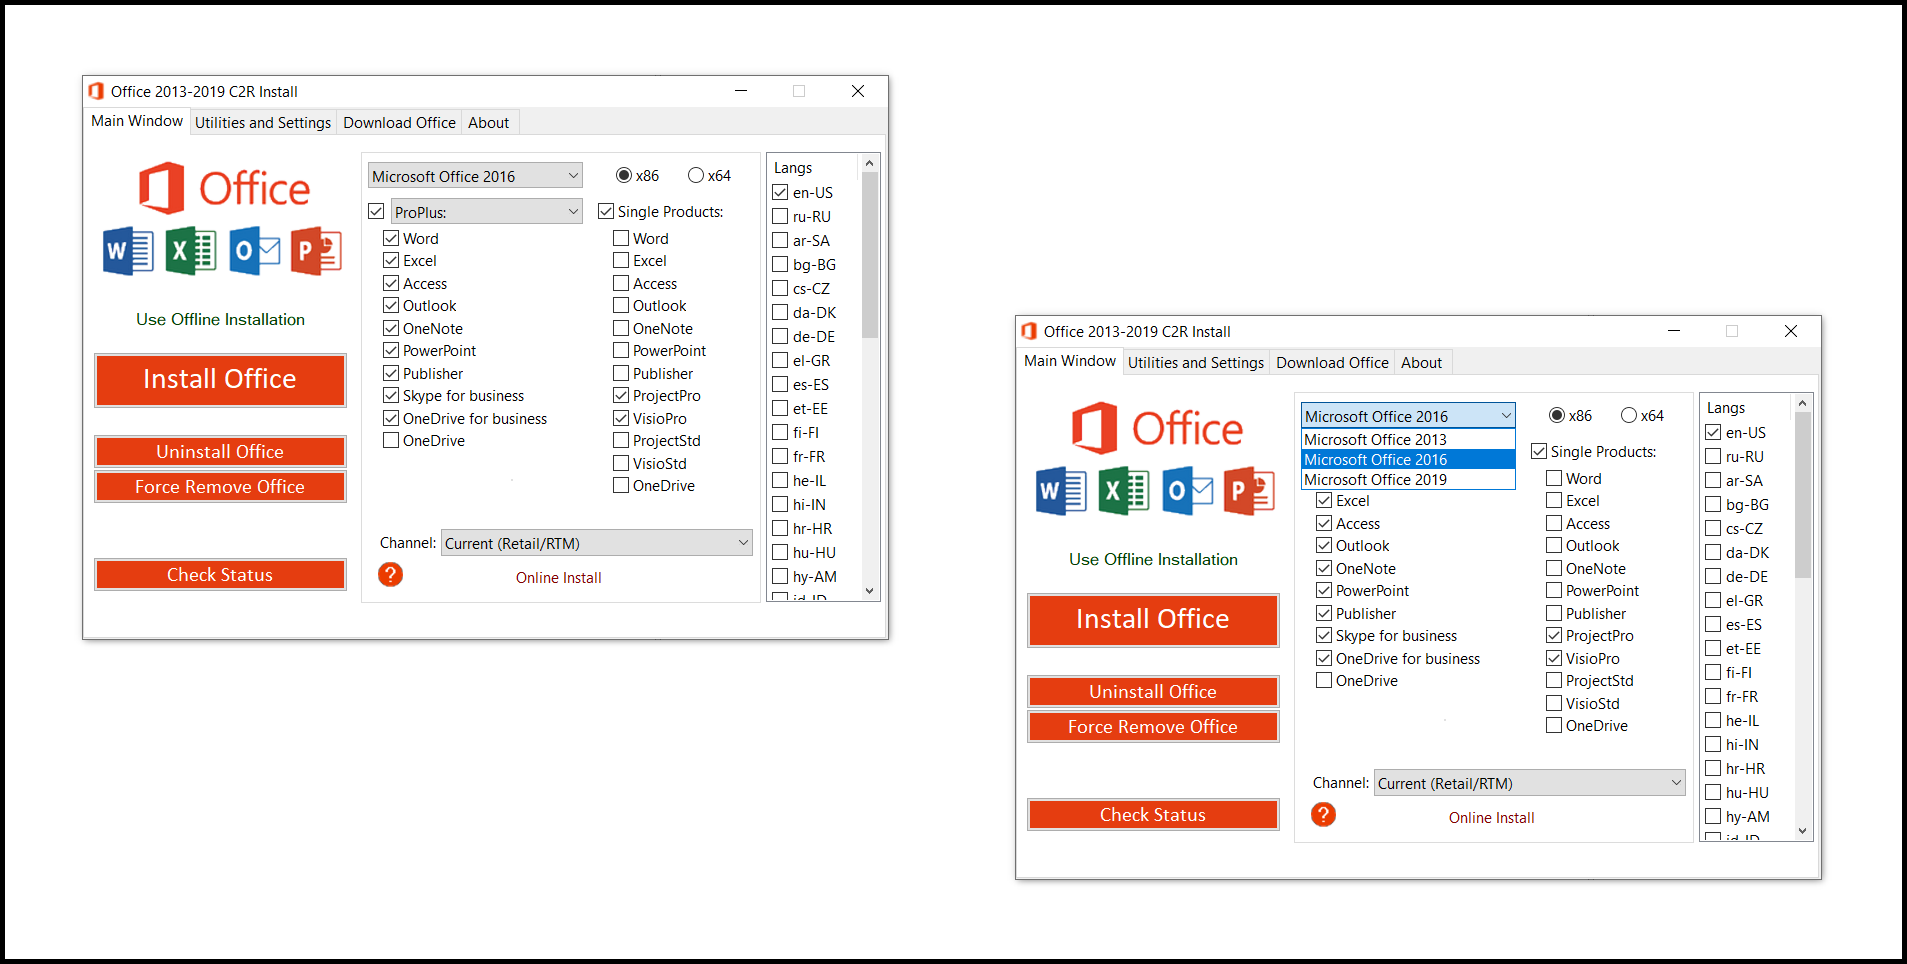Click the Langs scrollbar thumb in right window
The image size is (1907, 964).
click(x=1803, y=495)
